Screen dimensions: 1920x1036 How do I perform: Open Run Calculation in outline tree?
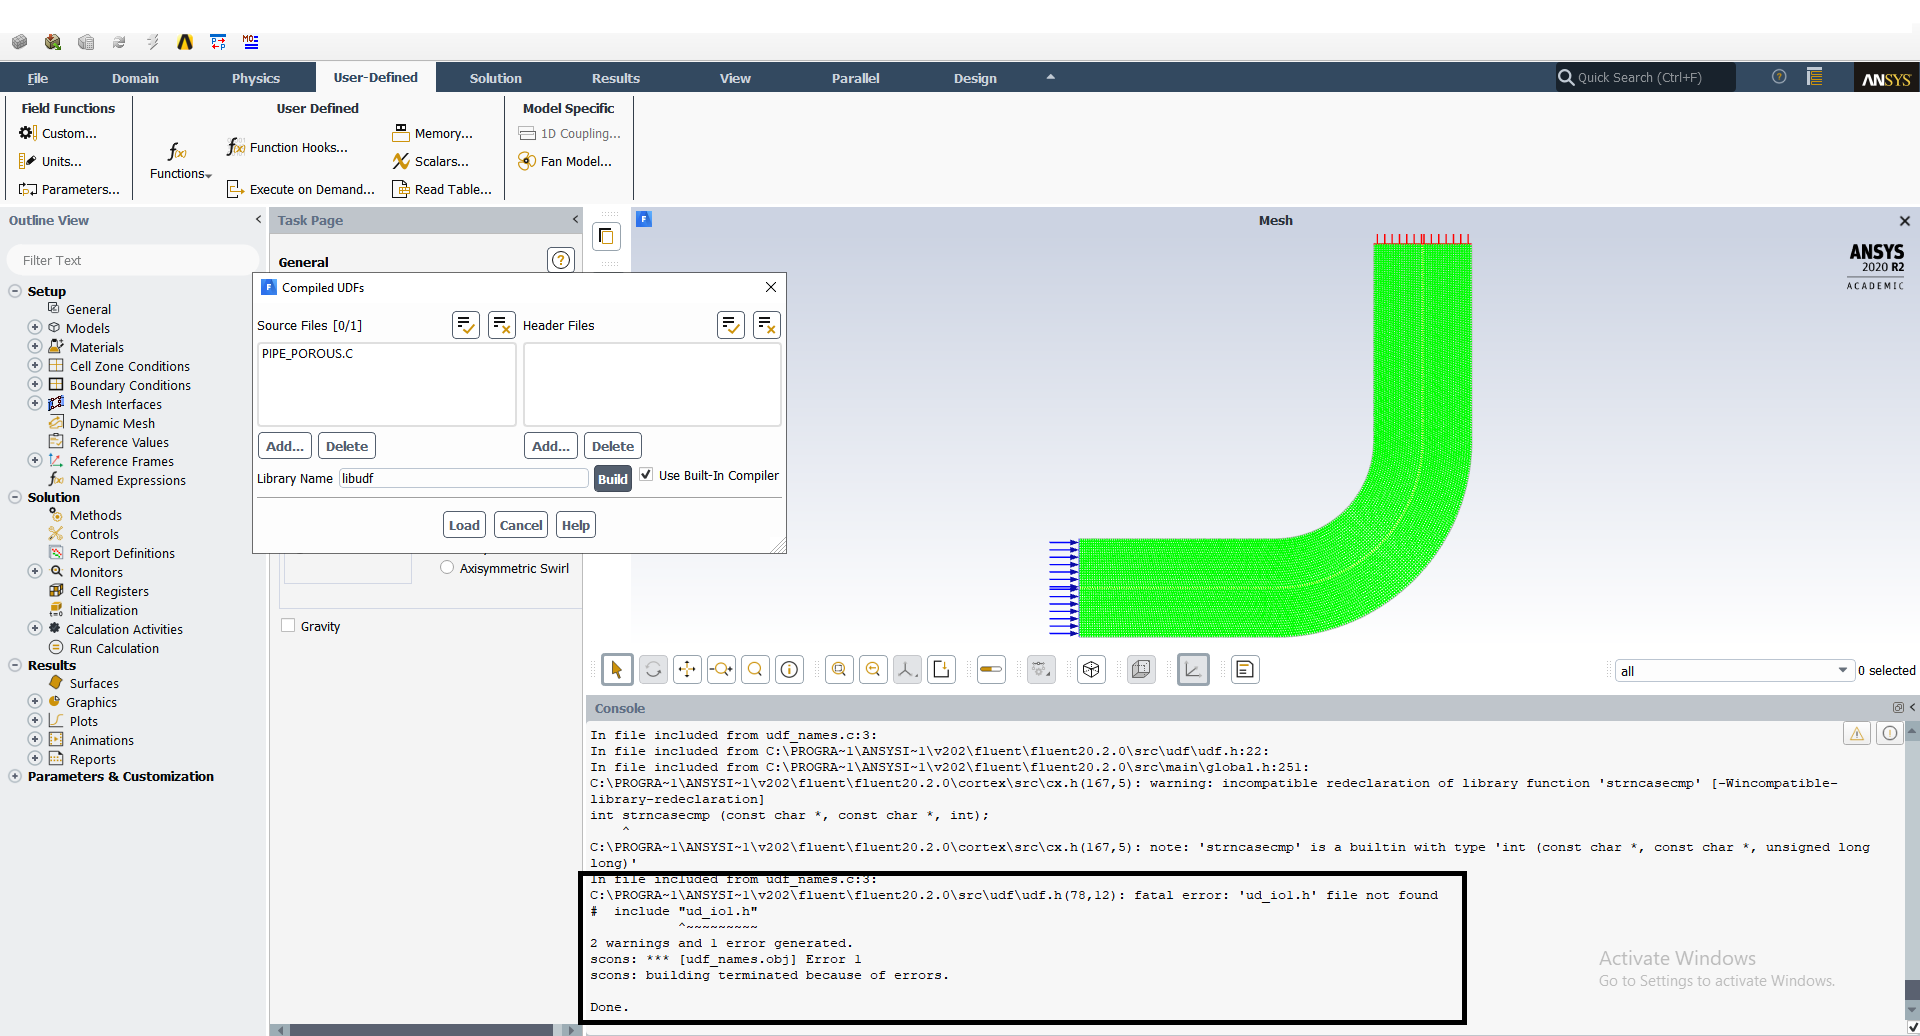tap(114, 648)
